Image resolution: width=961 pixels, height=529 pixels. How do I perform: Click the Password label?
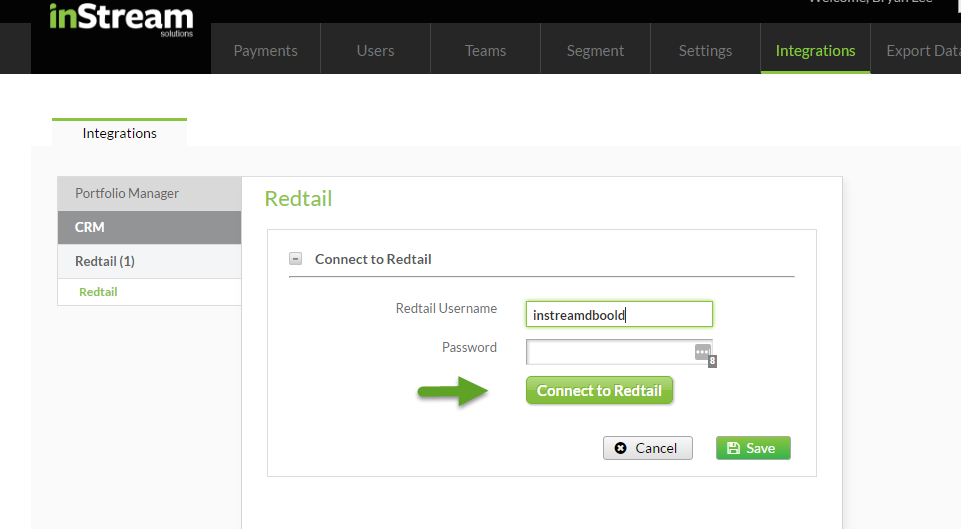coord(469,348)
